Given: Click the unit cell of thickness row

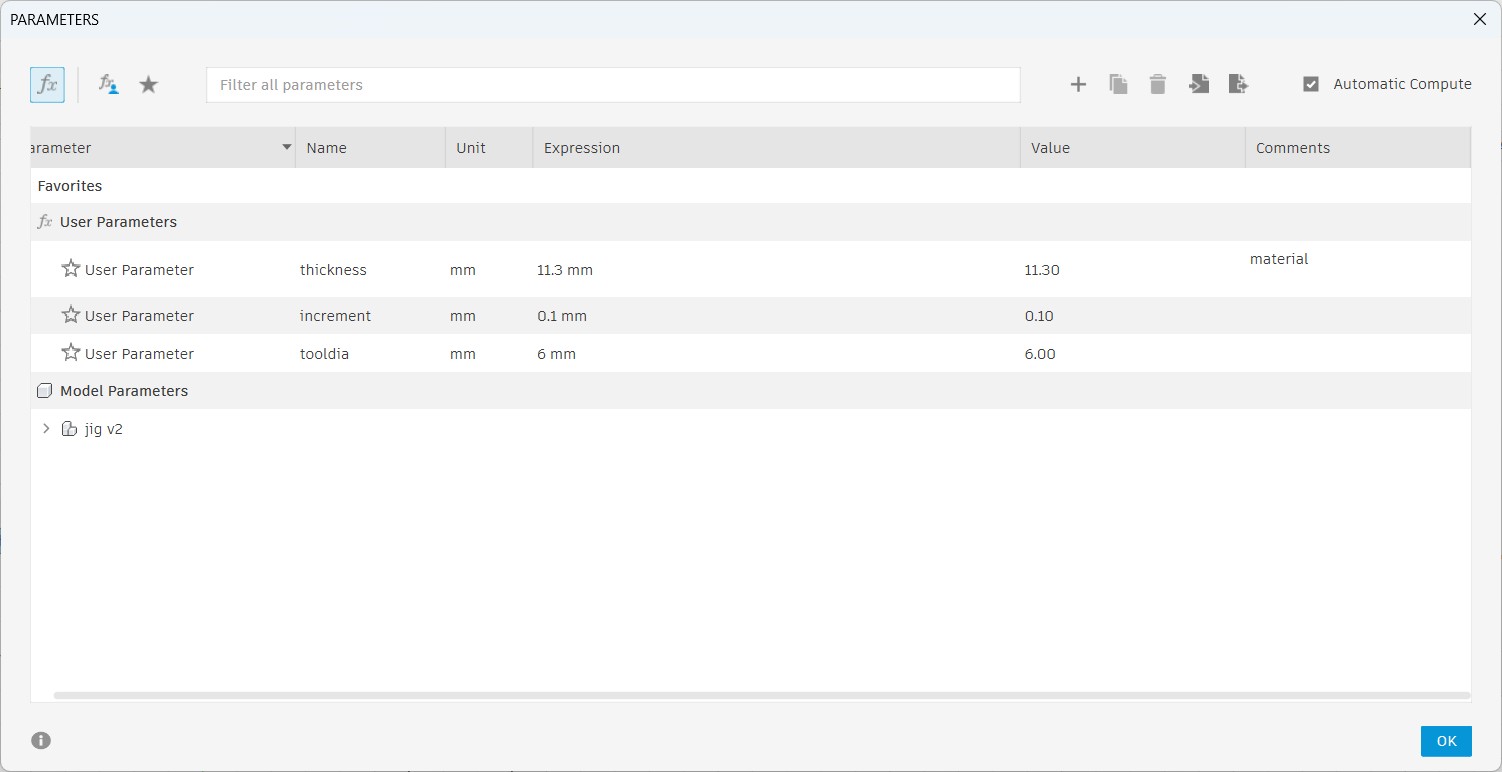Looking at the screenshot, I should (463, 270).
